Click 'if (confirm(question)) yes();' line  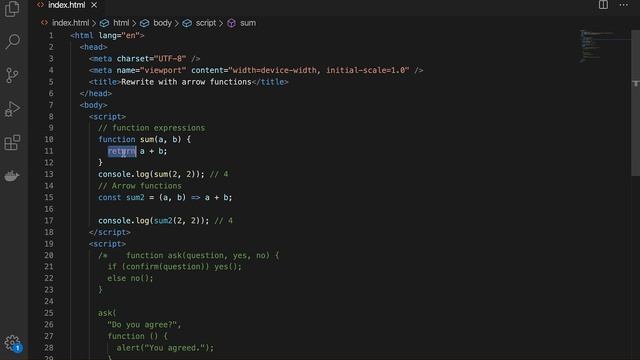175,267
